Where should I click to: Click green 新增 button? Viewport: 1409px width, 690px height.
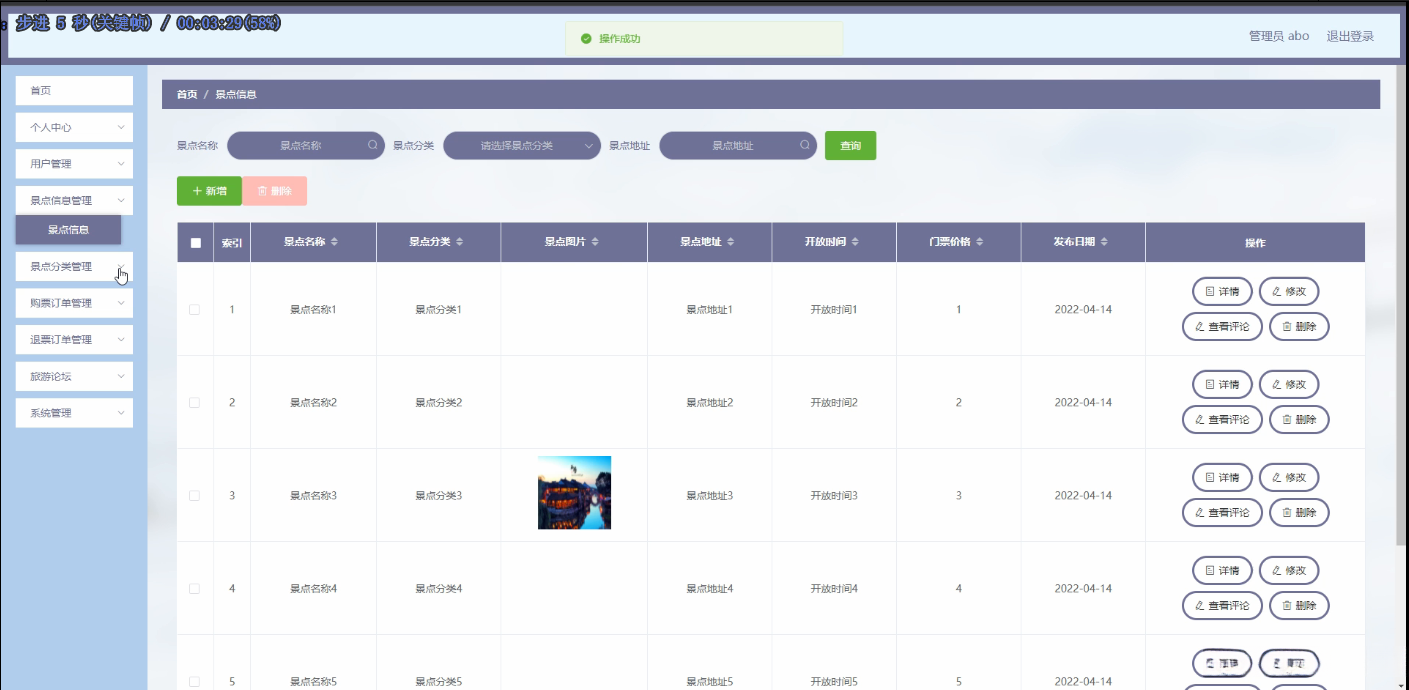[209, 191]
